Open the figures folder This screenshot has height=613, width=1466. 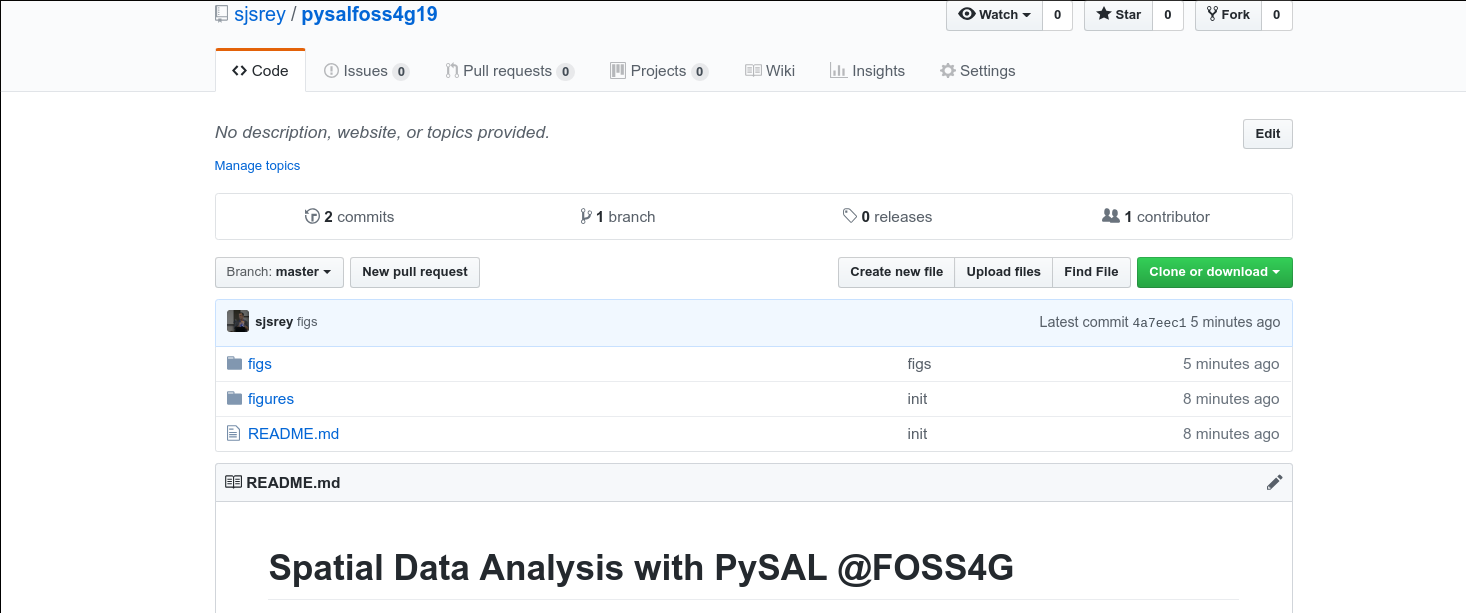(x=271, y=399)
